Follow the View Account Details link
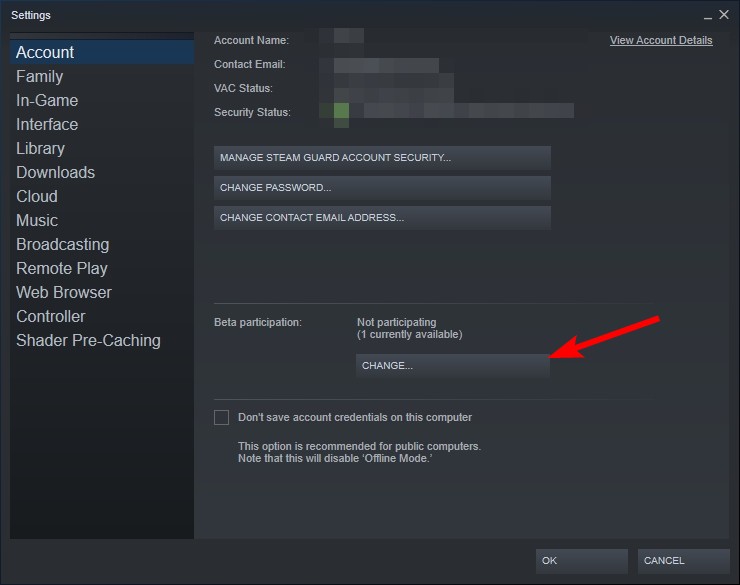This screenshot has height=585, width=740. (661, 41)
